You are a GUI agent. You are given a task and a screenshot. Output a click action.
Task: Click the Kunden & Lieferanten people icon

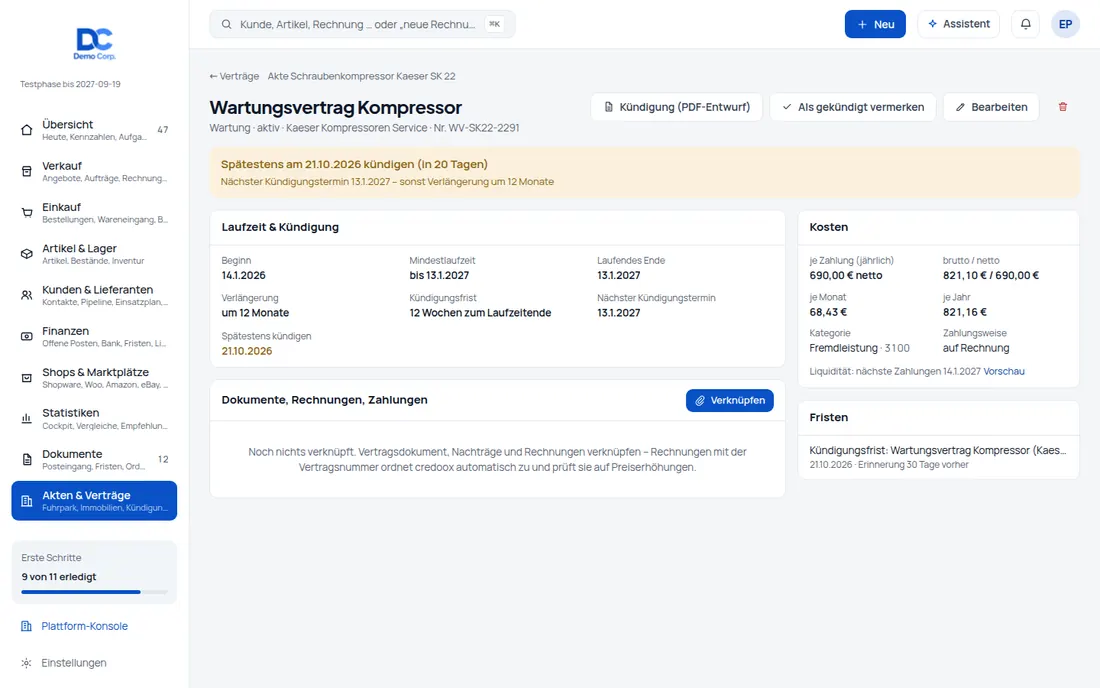[27, 295]
